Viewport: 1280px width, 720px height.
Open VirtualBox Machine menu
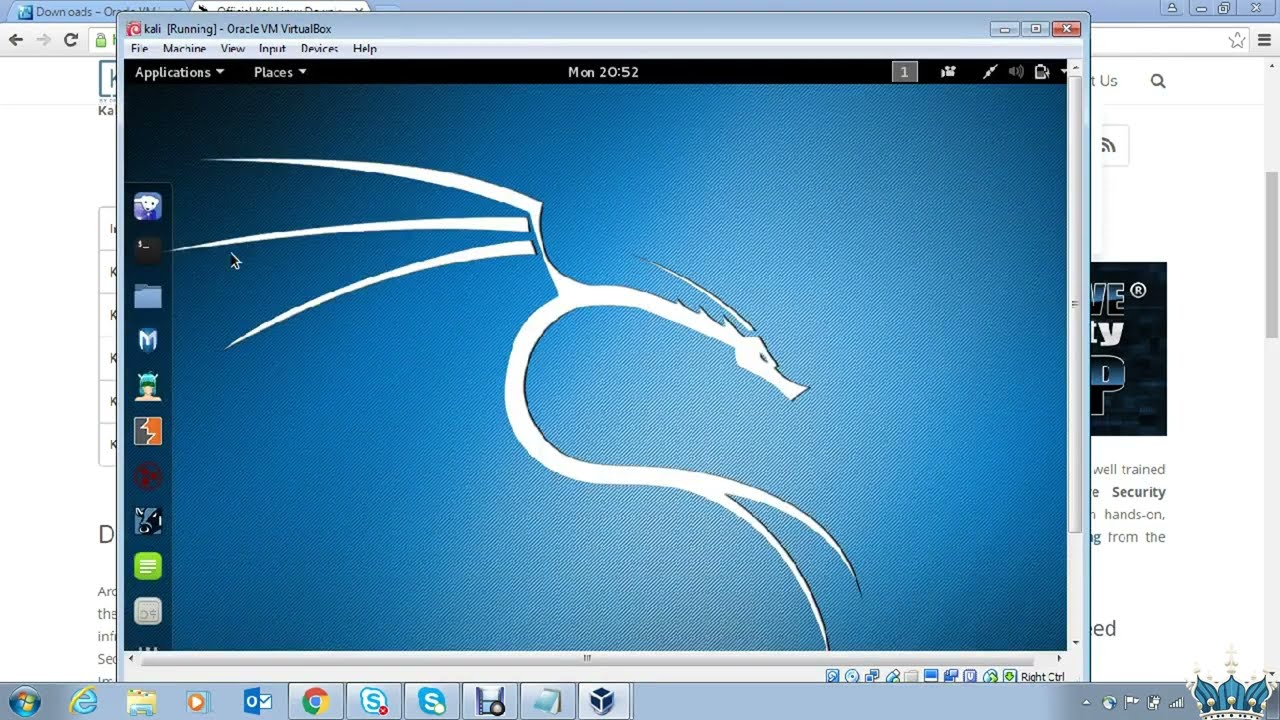pyautogui.click(x=184, y=48)
